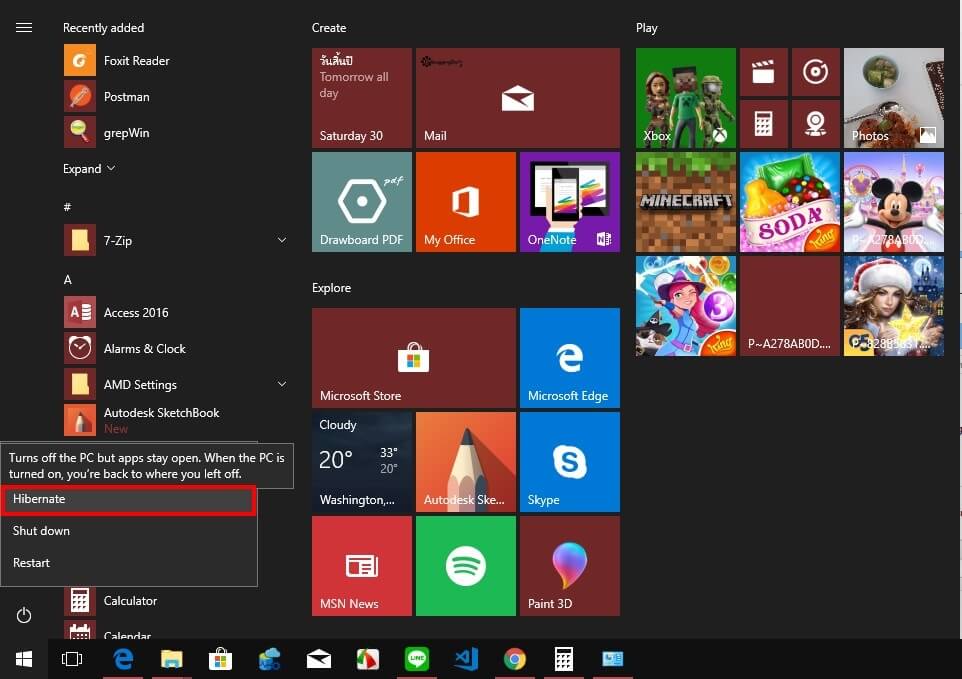Open File Explorer from the taskbar
Viewport: 962px width, 679px height.
coord(172,659)
